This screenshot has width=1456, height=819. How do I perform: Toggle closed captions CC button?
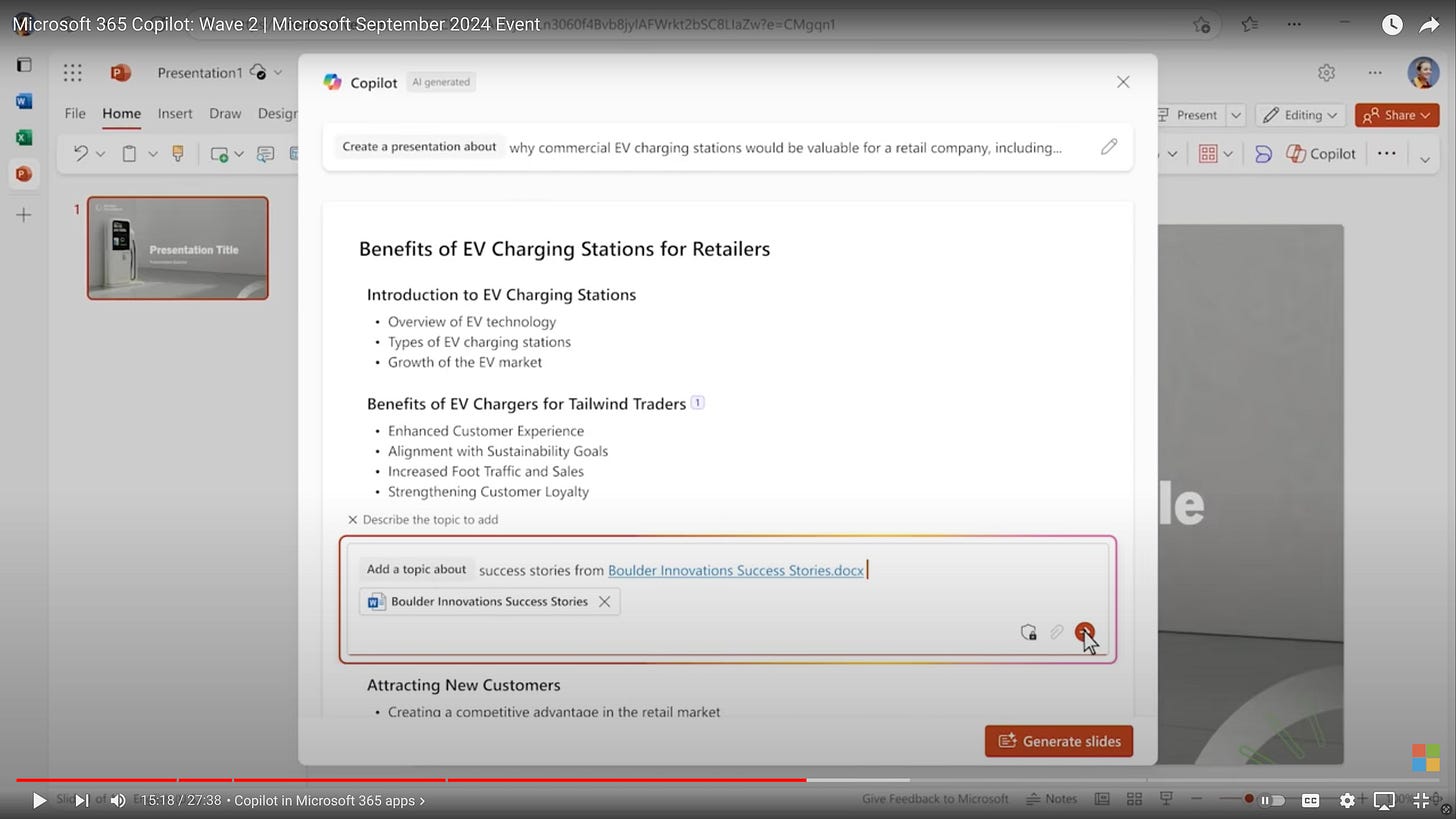(x=1310, y=800)
